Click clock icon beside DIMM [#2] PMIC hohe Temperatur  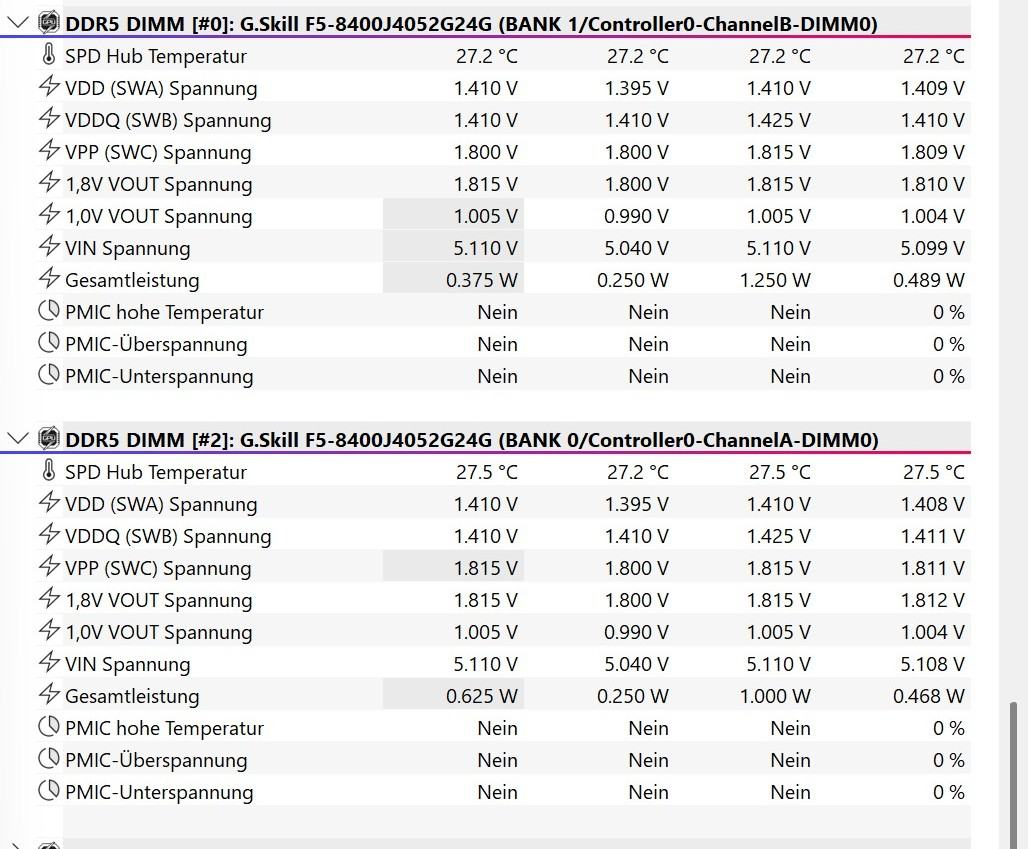point(49,727)
